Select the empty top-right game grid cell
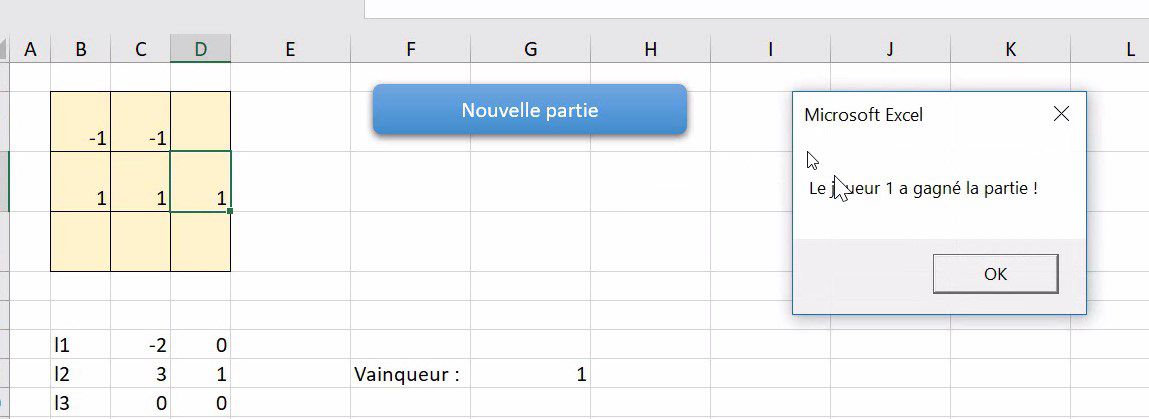Image resolution: width=1149 pixels, height=419 pixels. click(201, 122)
